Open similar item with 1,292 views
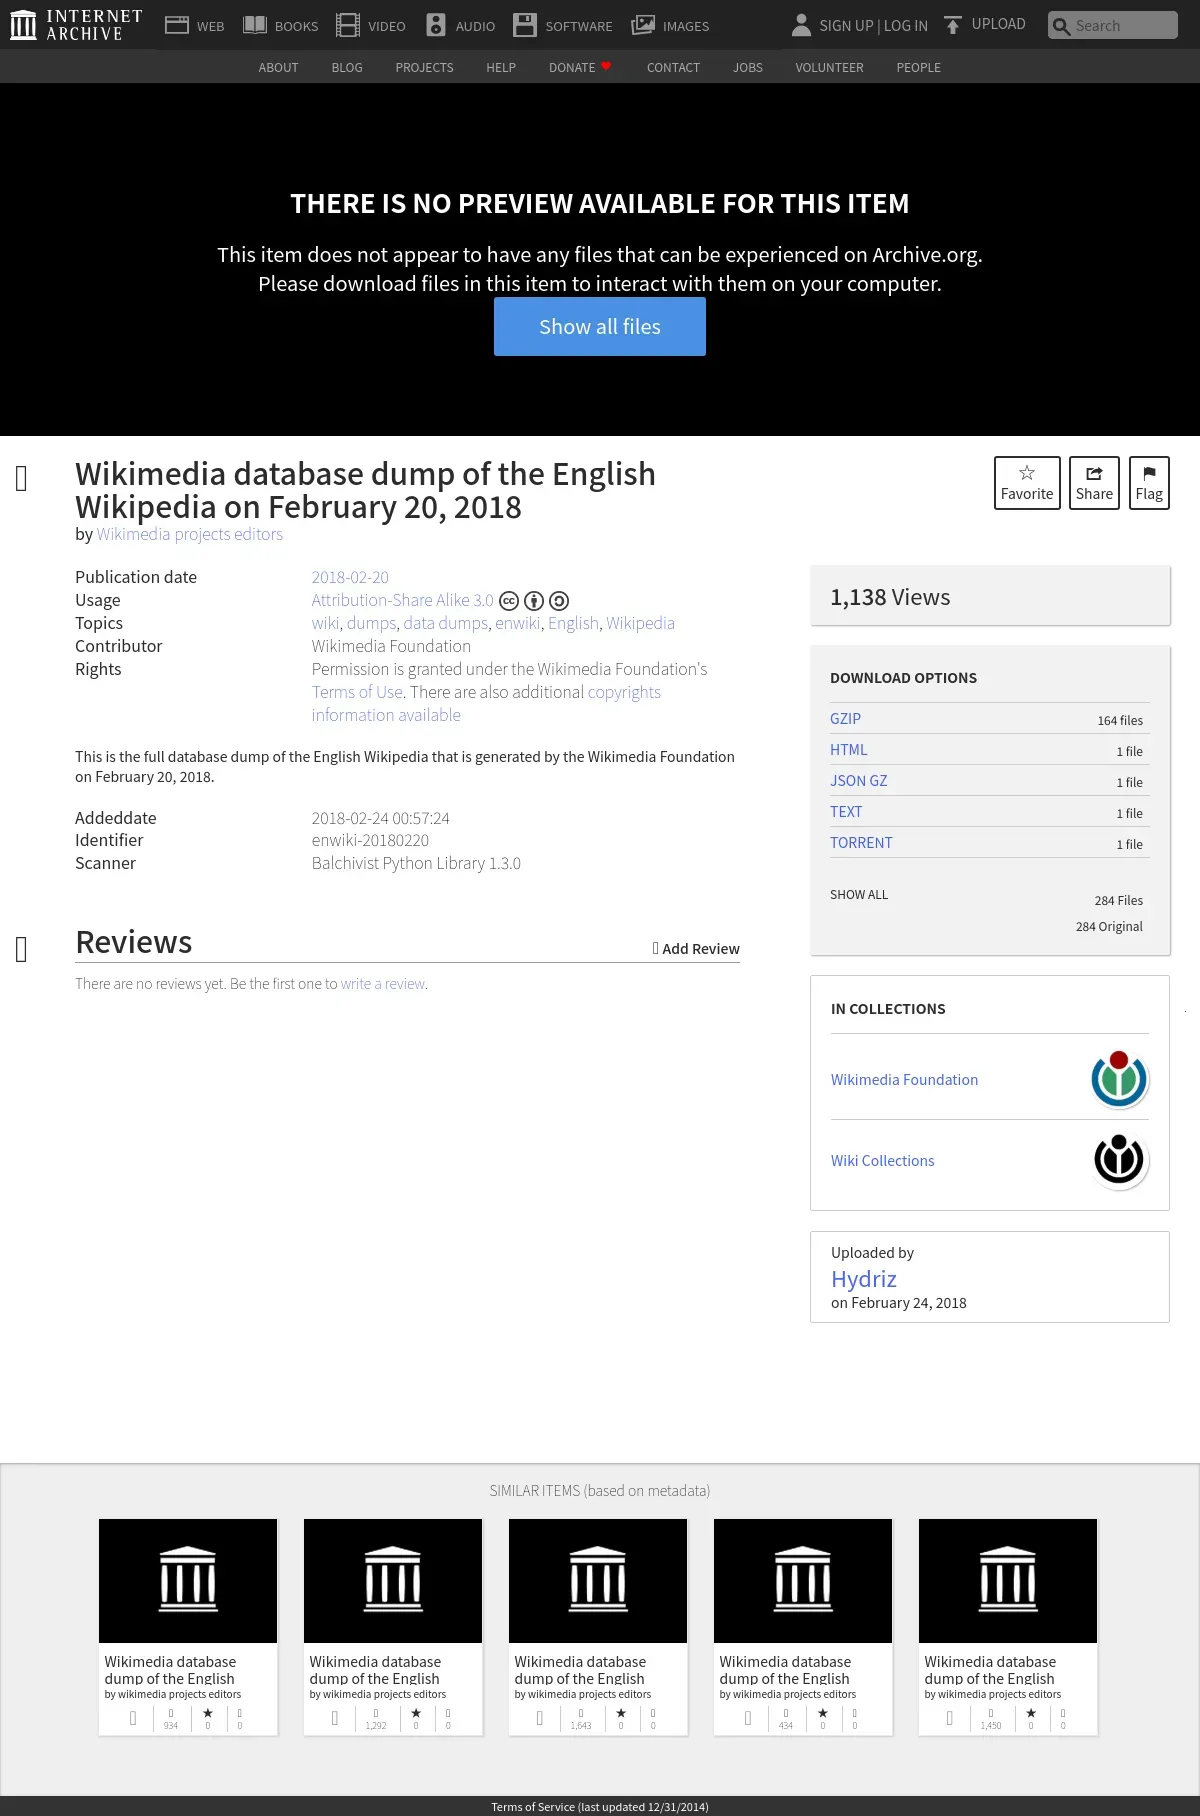The image size is (1200, 1816). (x=393, y=1627)
